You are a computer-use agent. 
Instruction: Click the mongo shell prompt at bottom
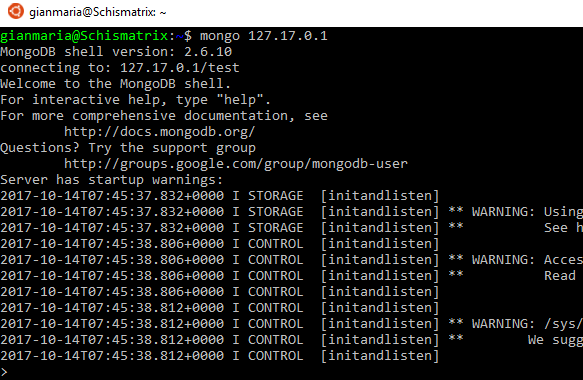click(x=4, y=372)
